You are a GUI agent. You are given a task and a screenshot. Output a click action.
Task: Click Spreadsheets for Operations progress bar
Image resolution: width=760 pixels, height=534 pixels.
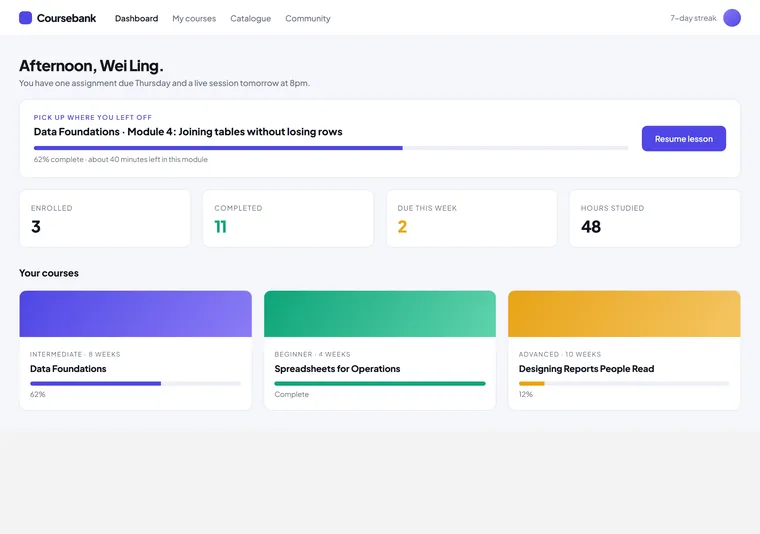(380, 383)
